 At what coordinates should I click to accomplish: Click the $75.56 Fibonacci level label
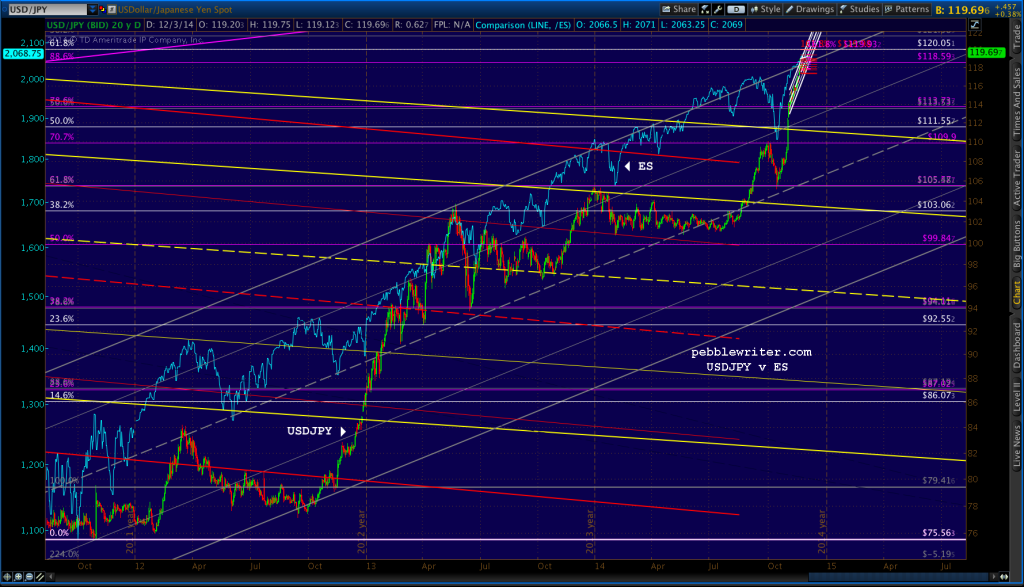click(938, 532)
